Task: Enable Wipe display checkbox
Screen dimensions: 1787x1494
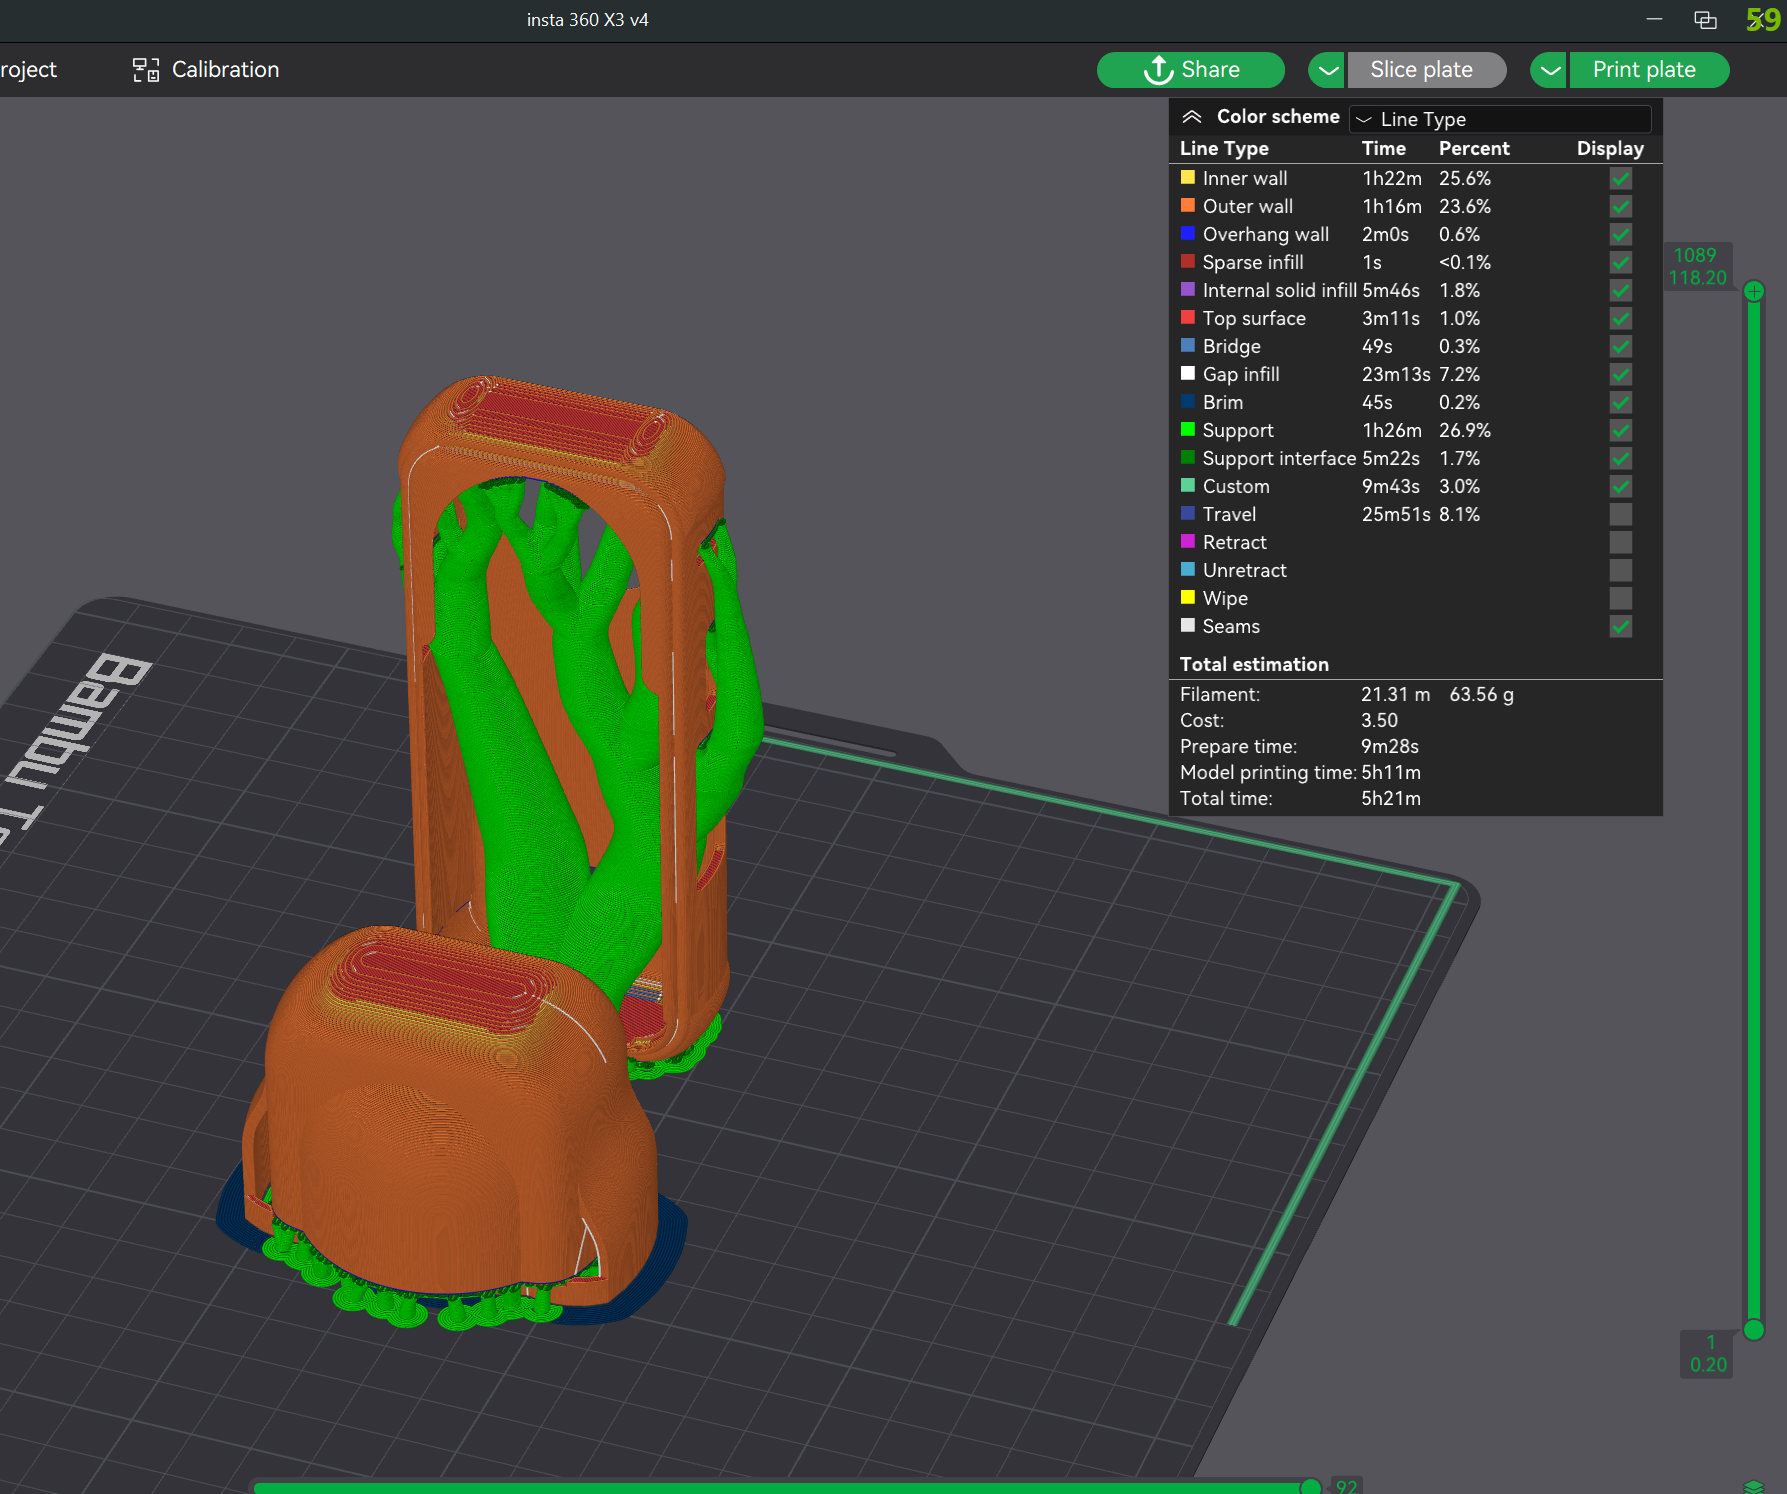Action: tap(1621, 598)
